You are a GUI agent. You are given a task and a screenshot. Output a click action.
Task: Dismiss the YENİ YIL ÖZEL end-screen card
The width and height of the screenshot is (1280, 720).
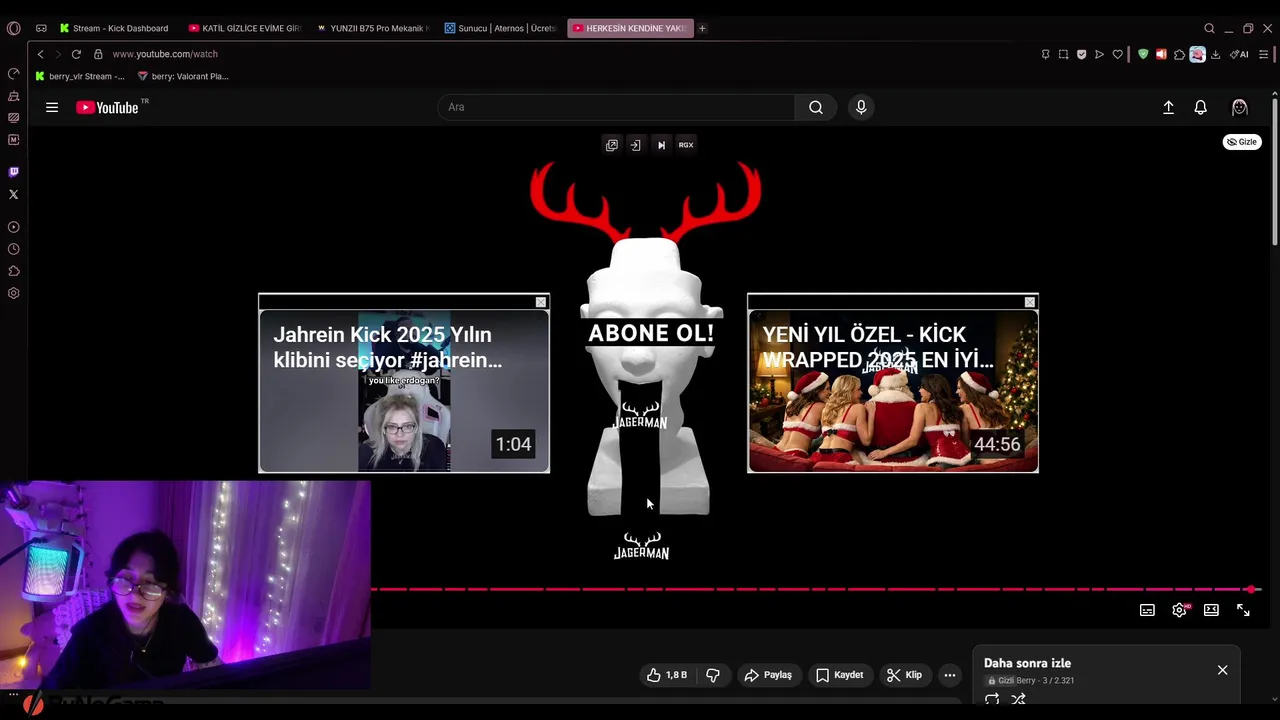point(1030,302)
